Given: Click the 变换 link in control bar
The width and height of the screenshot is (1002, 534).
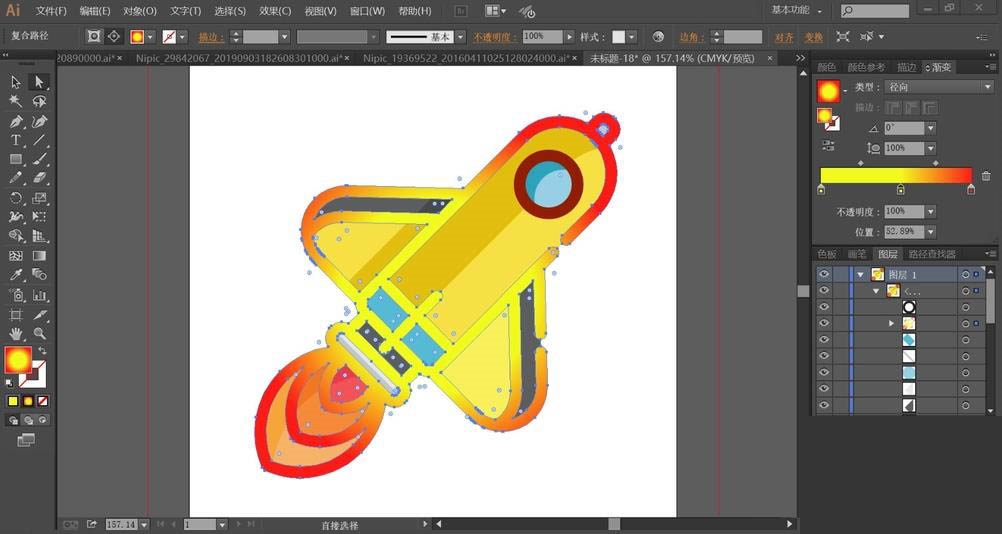Looking at the screenshot, I should 813,37.
